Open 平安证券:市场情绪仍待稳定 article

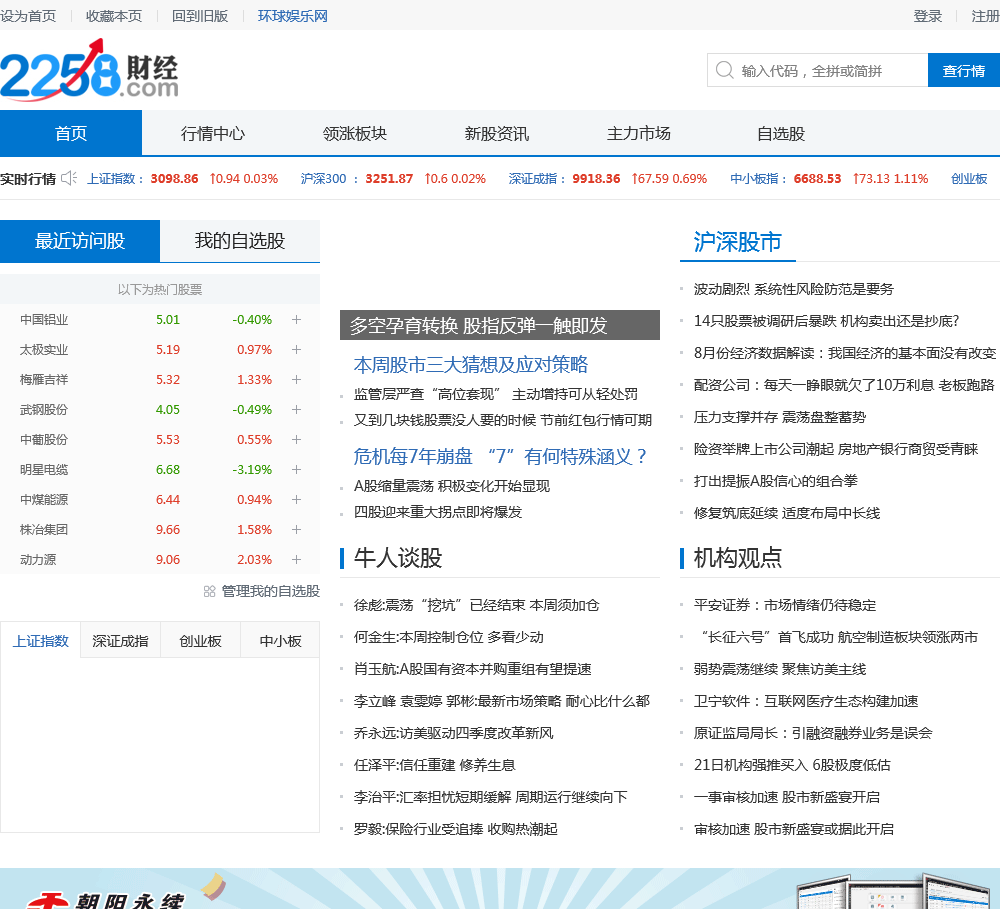click(x=785, y=605)
